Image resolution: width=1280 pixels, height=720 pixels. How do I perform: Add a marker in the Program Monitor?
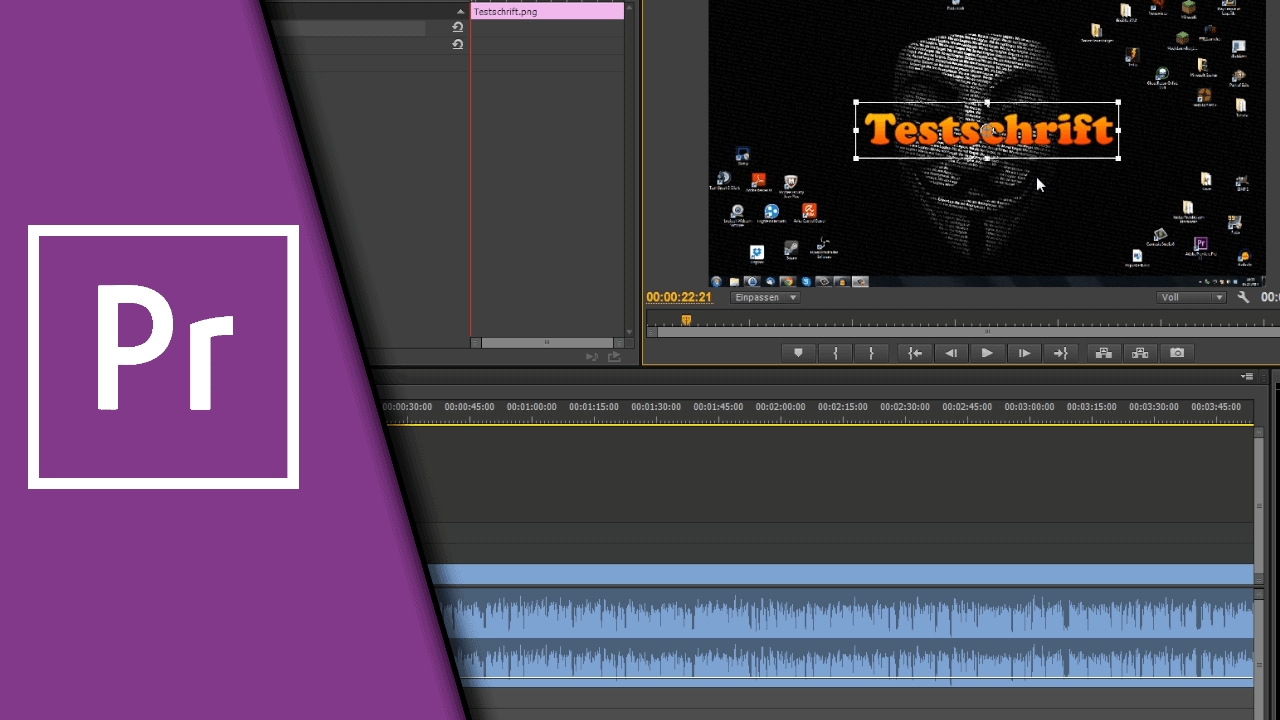pos(798,353)
